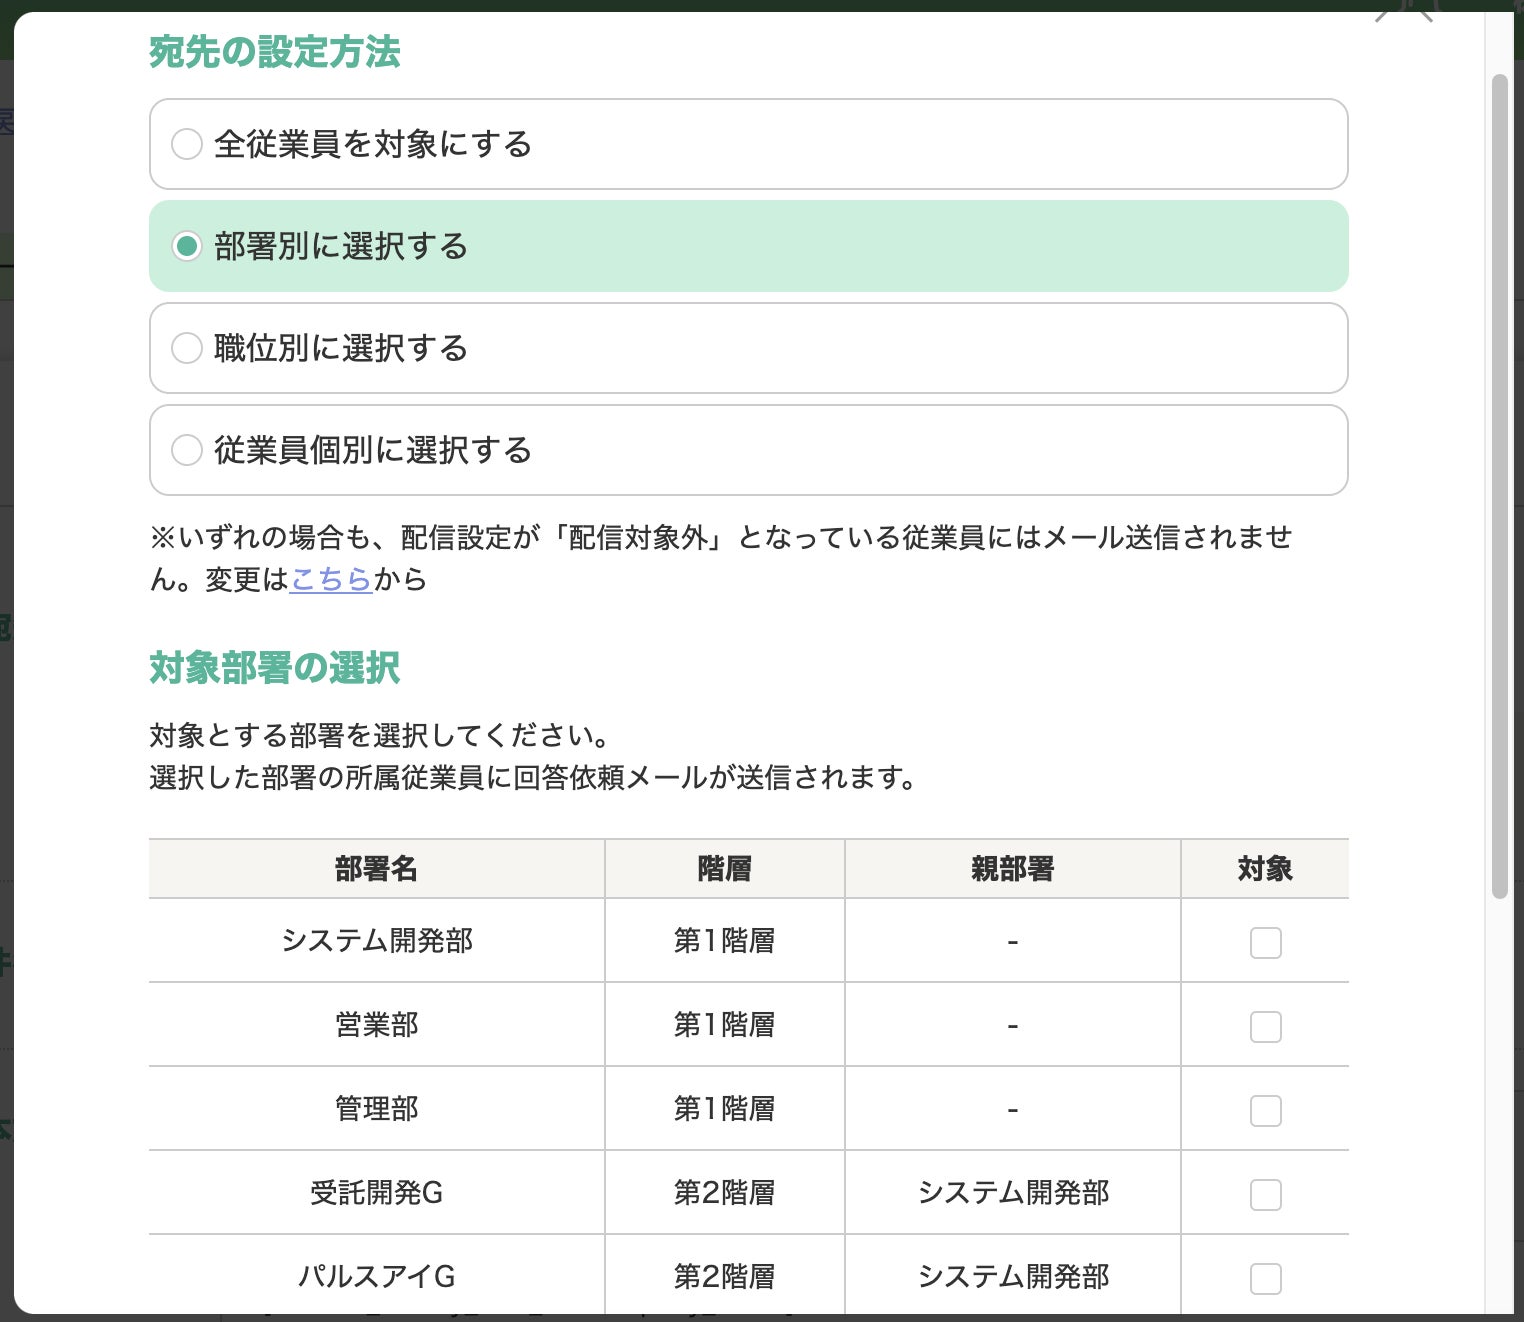This screenshot has width=1524, height=1322.
Task: Click the パルスアイG department name cell
Action: click(376, 1277)
